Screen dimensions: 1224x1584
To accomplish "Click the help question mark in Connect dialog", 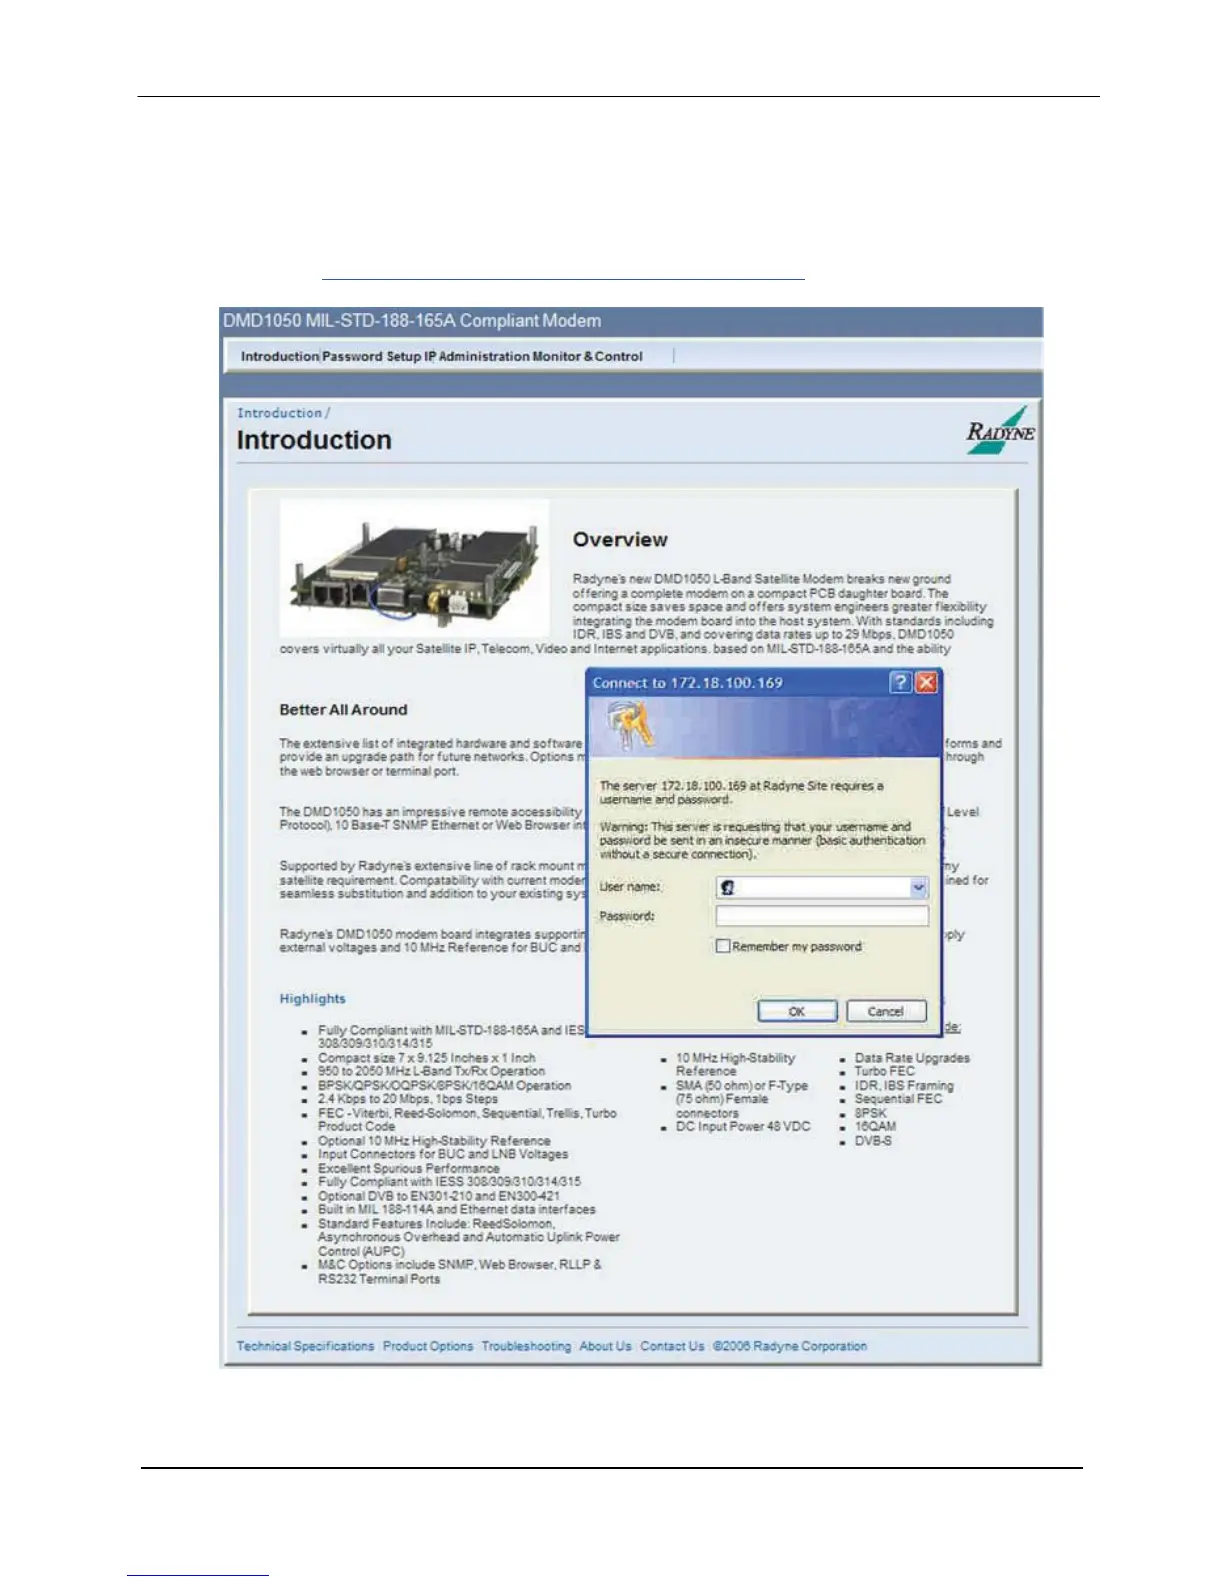I will pyautogui.click(x=900, y=682).
